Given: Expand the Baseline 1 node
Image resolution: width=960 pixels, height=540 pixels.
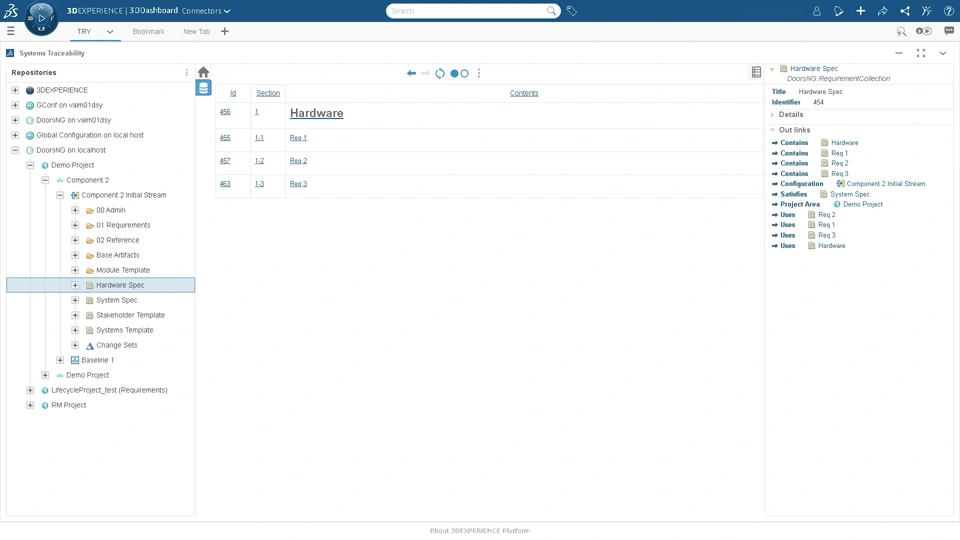Looking at the screenshot, I should click(x=60, y=360).
